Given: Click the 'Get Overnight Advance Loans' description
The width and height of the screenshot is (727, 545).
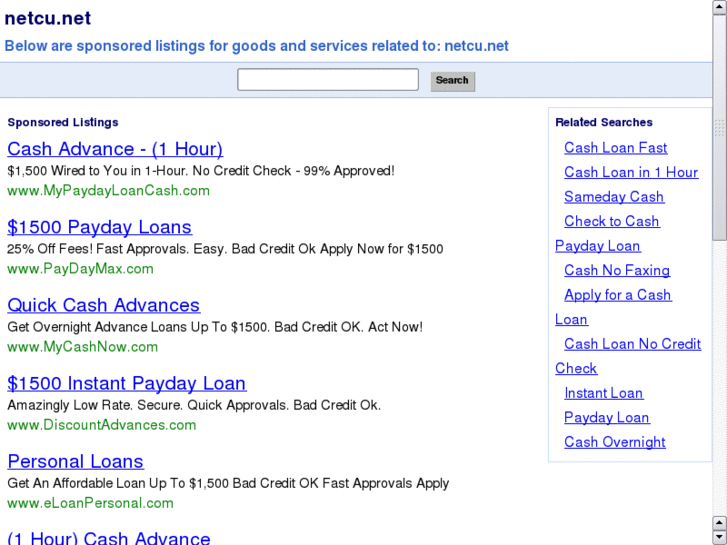Looking at the screenshot, I should pyautogui.click(x=215, y=327).
